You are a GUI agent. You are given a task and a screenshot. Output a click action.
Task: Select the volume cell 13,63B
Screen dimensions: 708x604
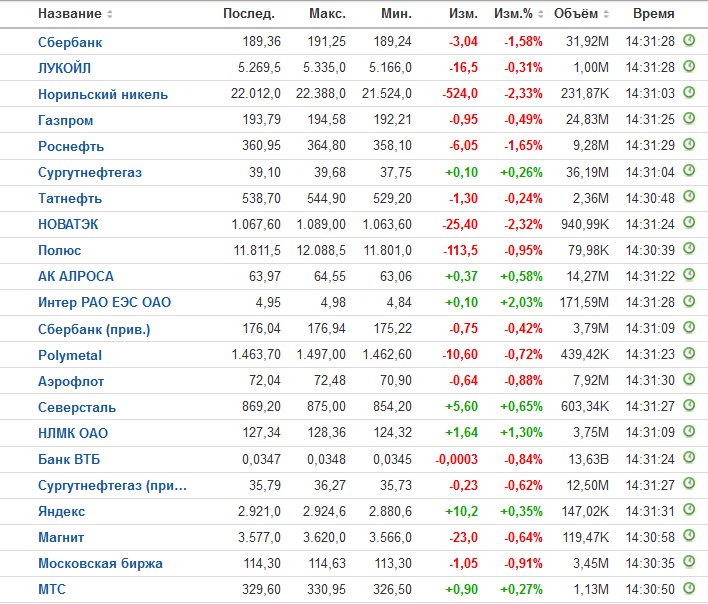click(588, 459)
